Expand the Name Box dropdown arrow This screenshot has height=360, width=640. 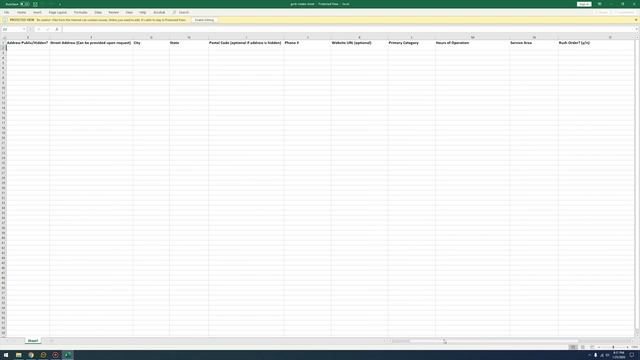pyautogui.click(x=24, y=29)
